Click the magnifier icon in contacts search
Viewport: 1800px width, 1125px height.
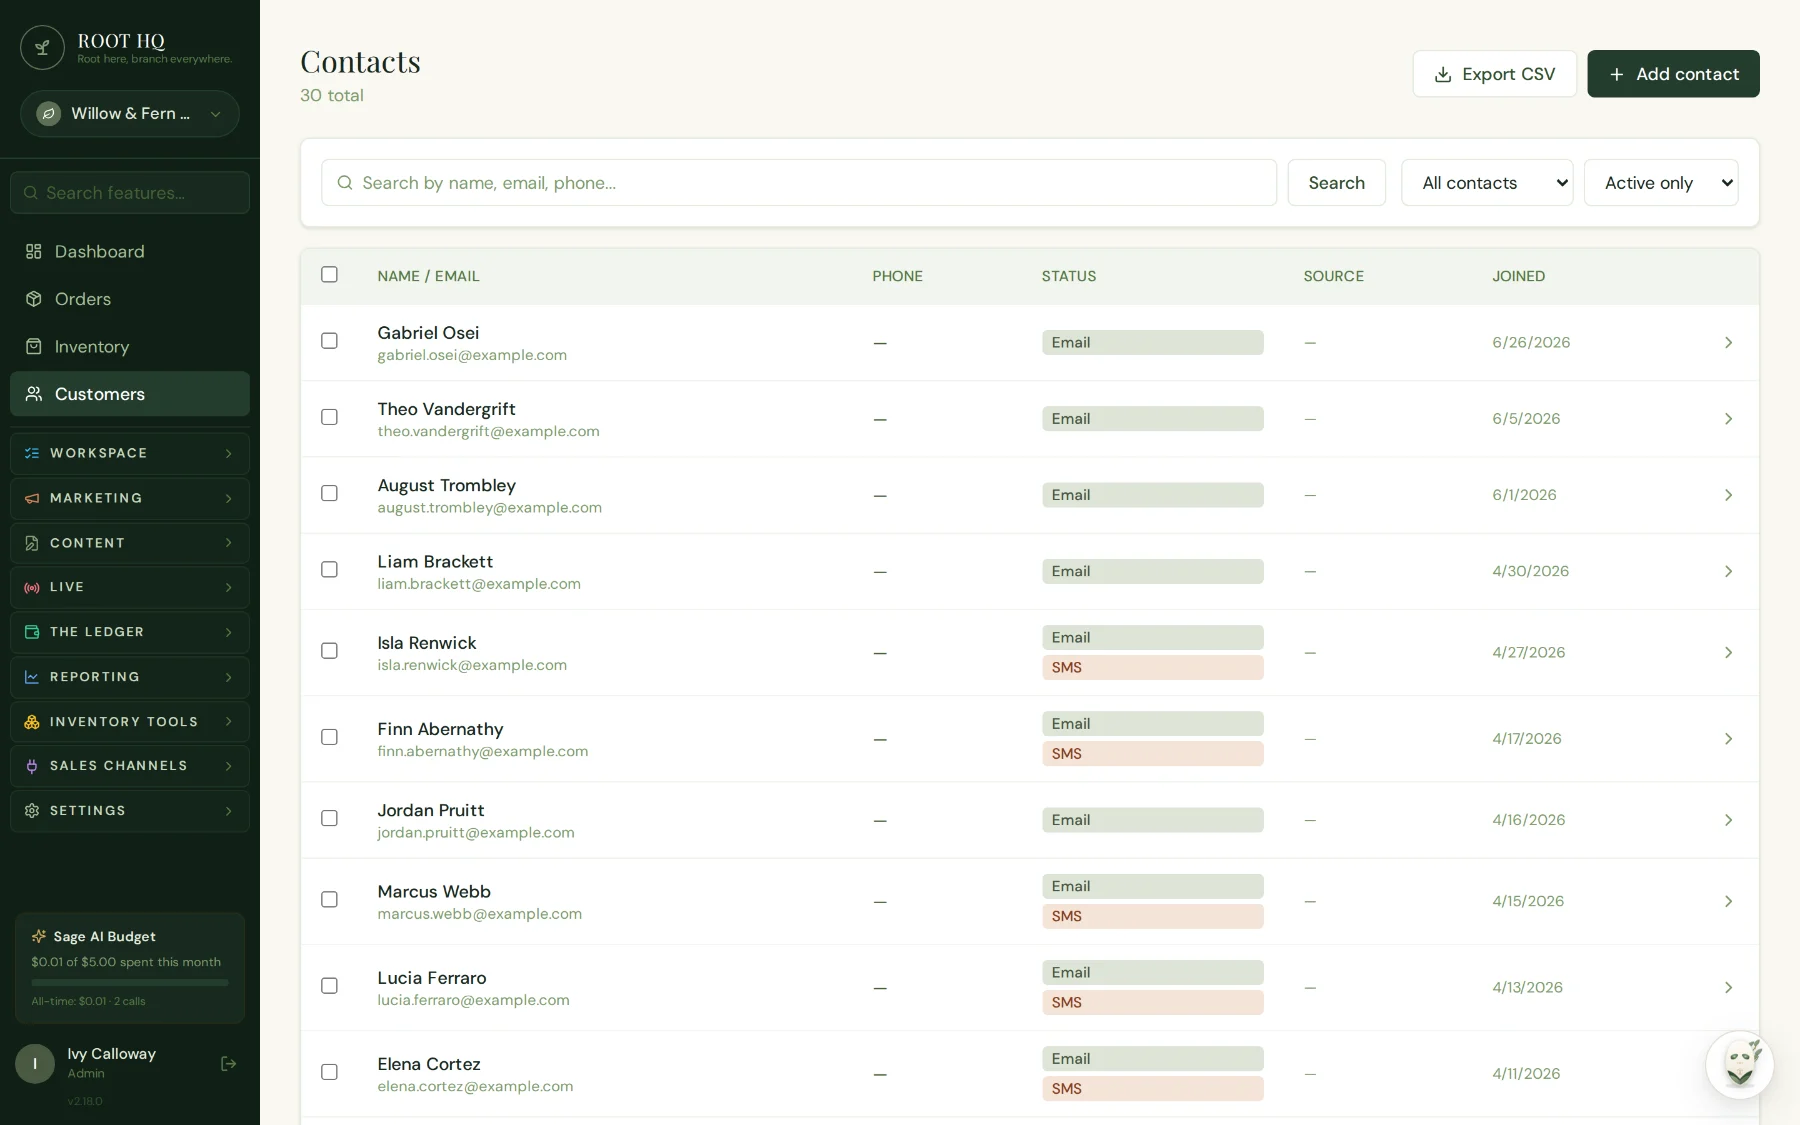pos(345,183)
